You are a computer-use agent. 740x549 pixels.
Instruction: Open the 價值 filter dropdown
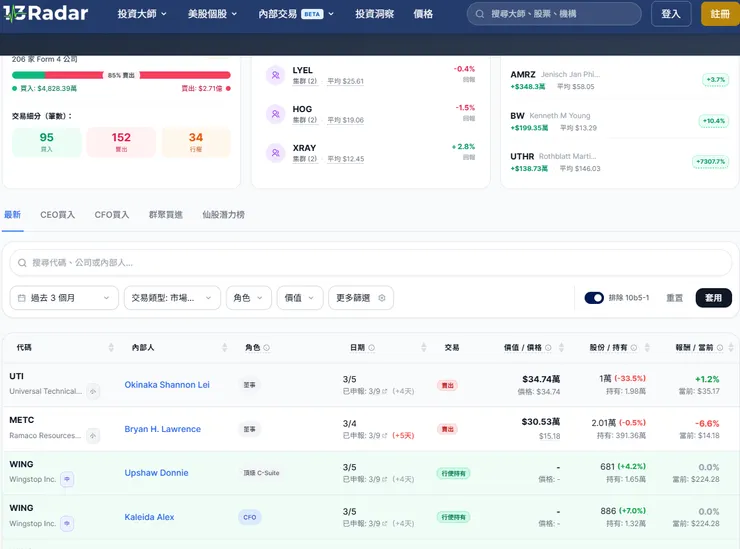300,298
